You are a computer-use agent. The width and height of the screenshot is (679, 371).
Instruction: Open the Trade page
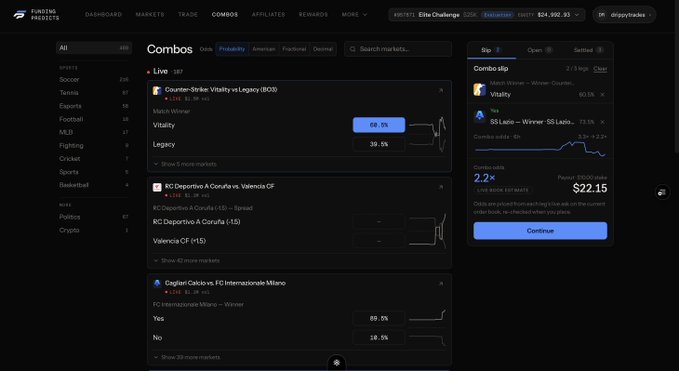188,15
